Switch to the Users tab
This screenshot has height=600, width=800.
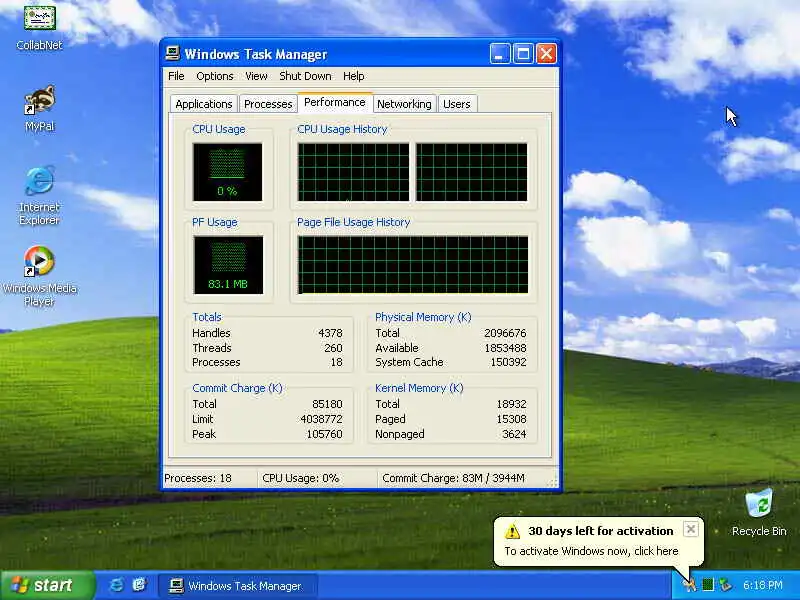[x=457, y=104]
